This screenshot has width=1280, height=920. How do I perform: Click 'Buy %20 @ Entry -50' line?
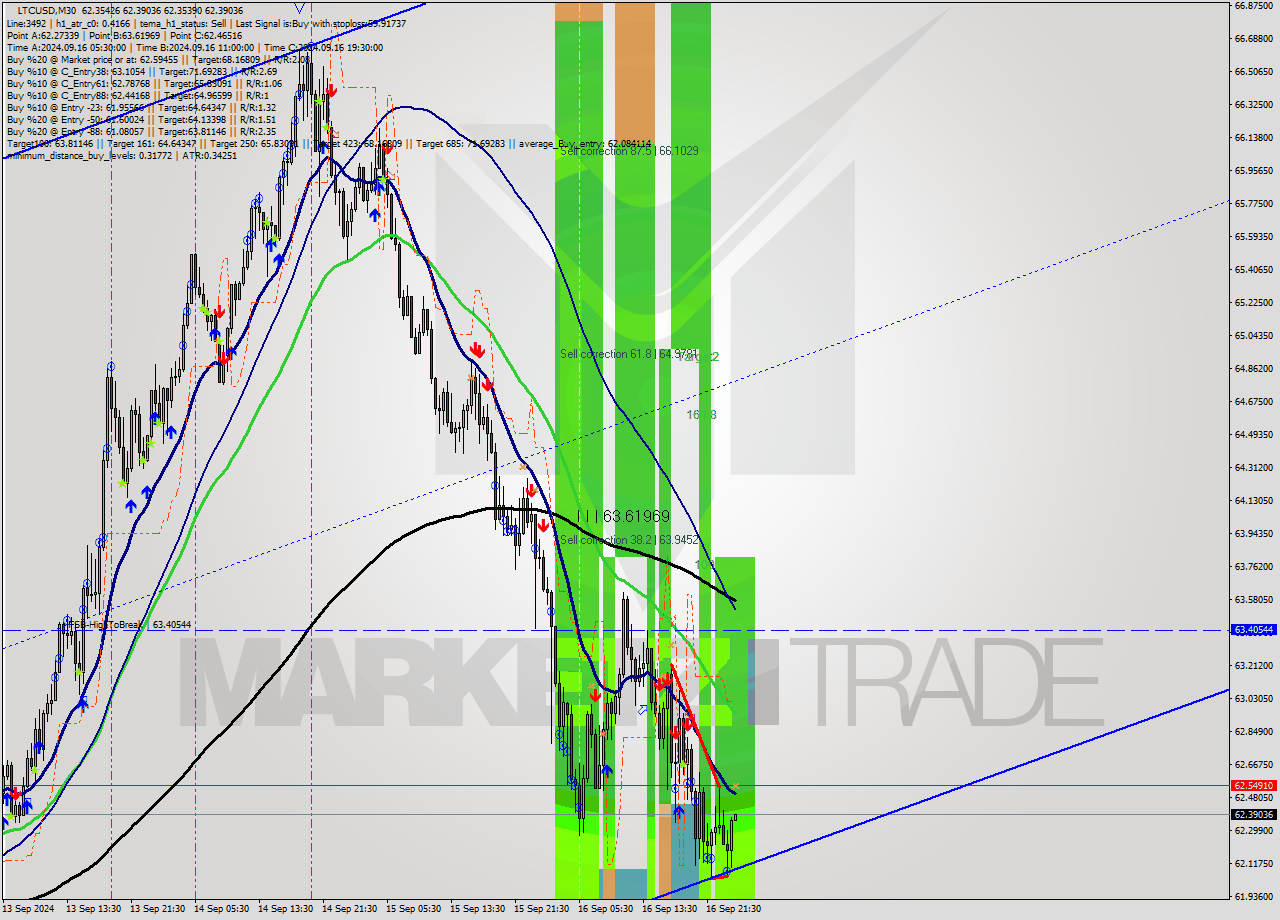(141, 119)
